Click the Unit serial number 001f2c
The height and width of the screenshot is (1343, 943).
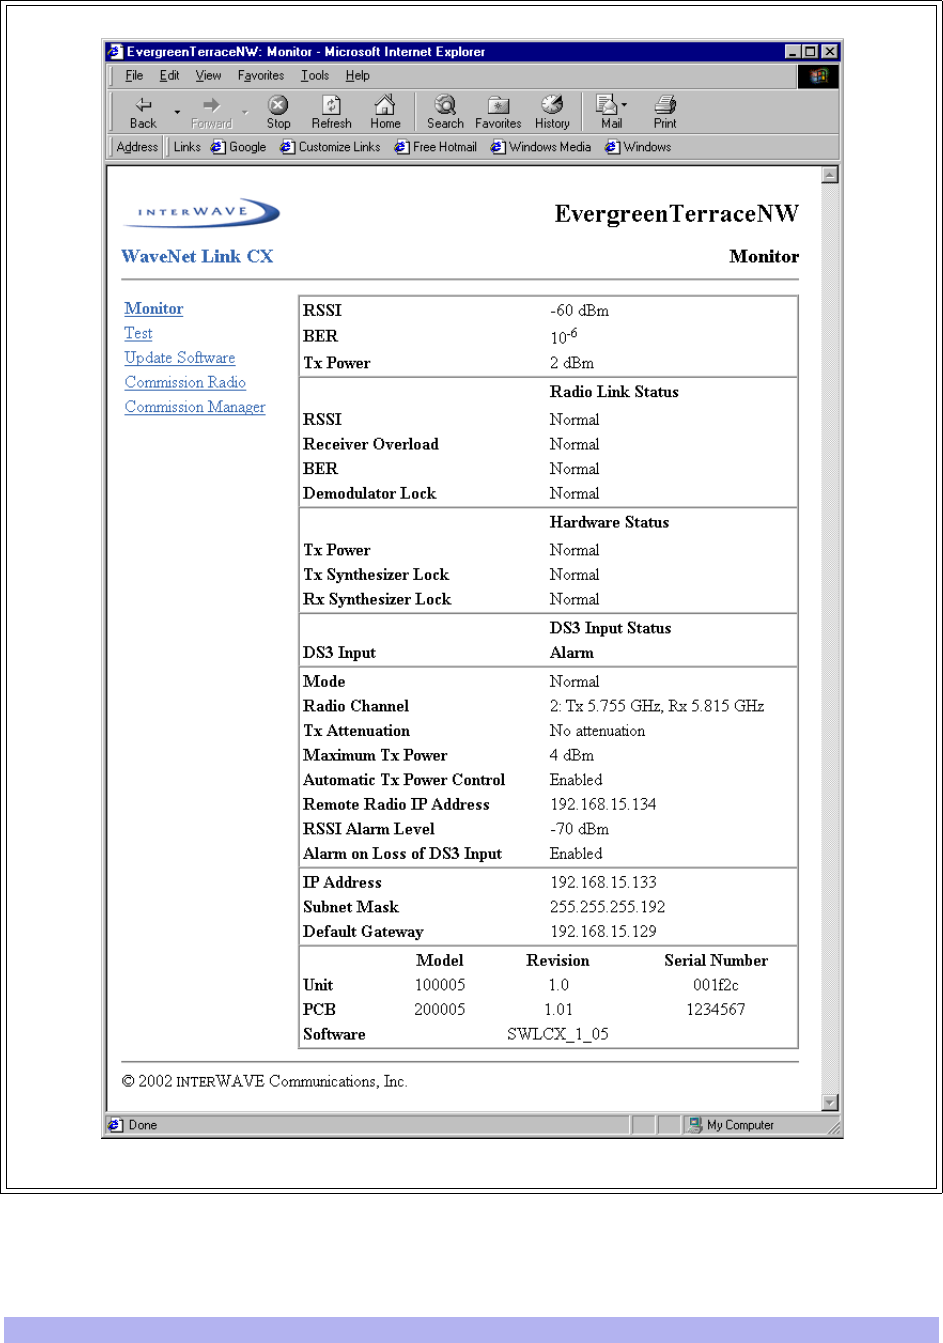(716, 985)
